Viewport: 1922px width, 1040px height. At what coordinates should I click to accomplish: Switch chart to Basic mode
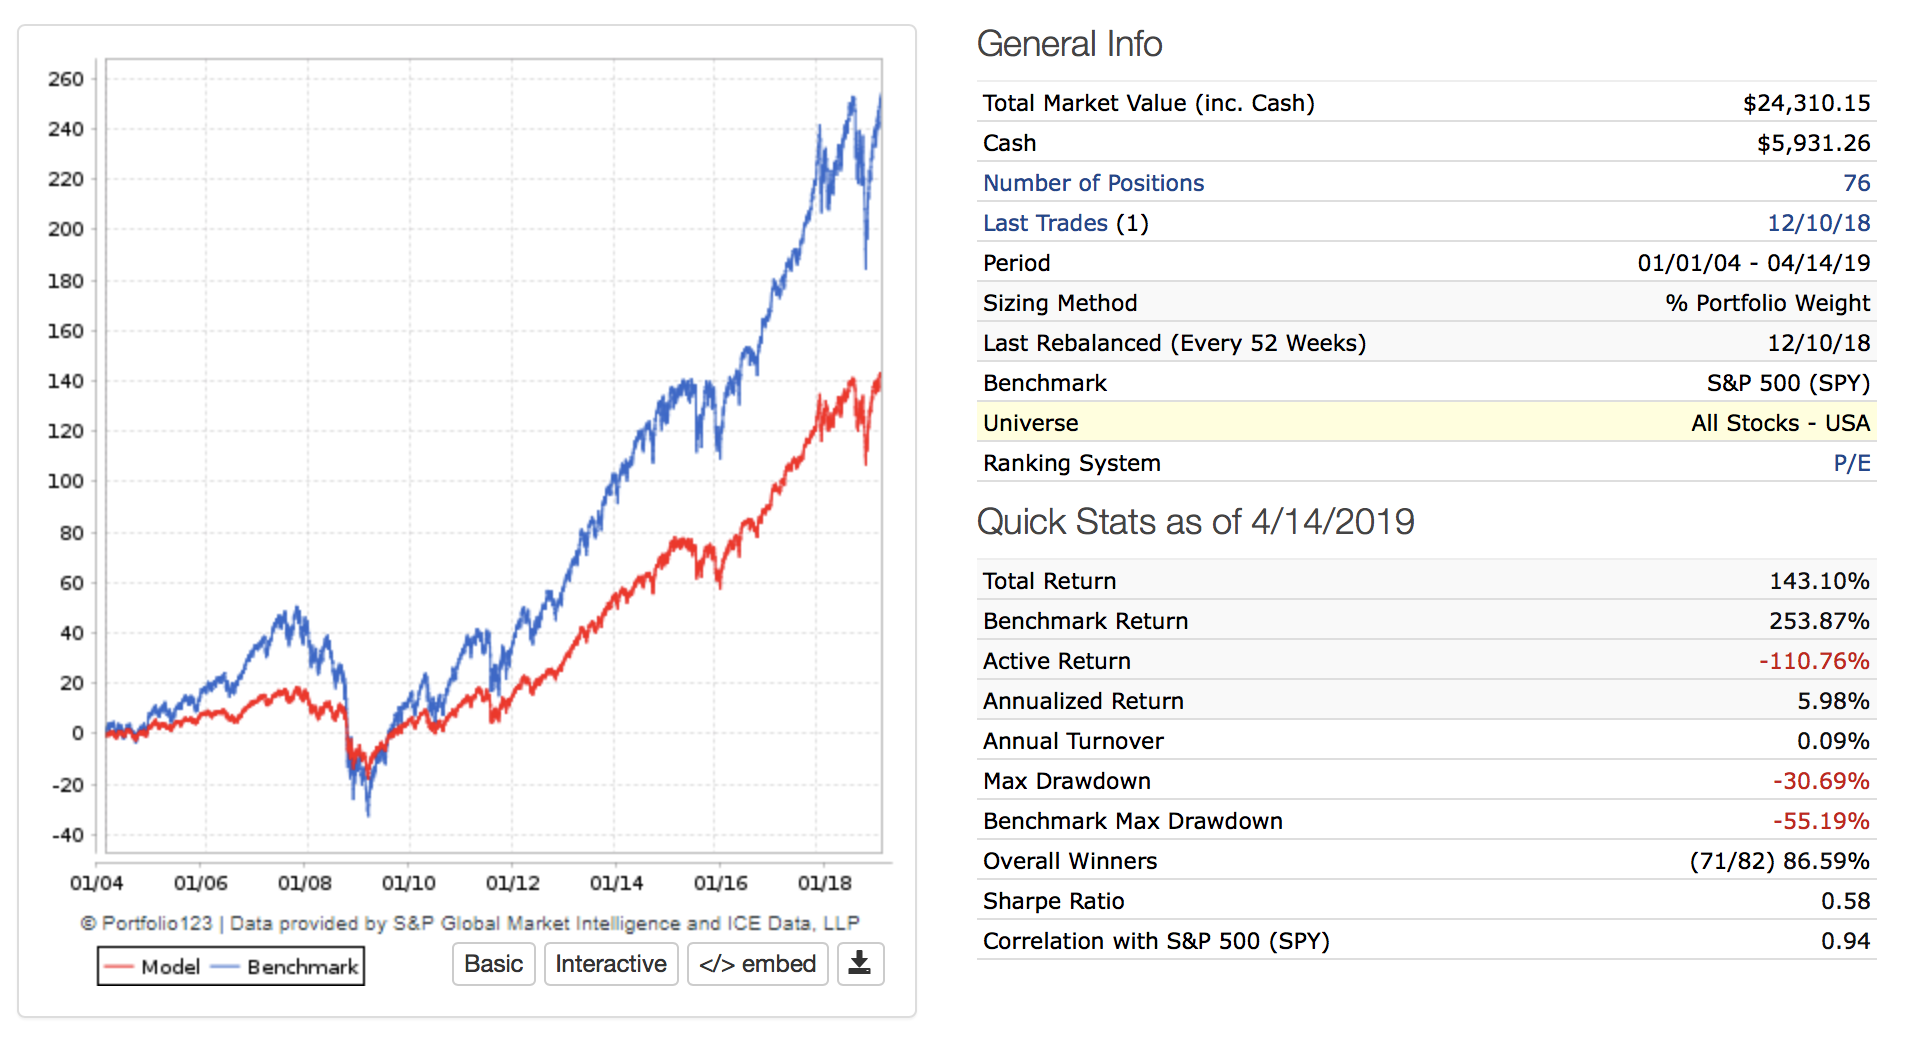coord(493,964)
